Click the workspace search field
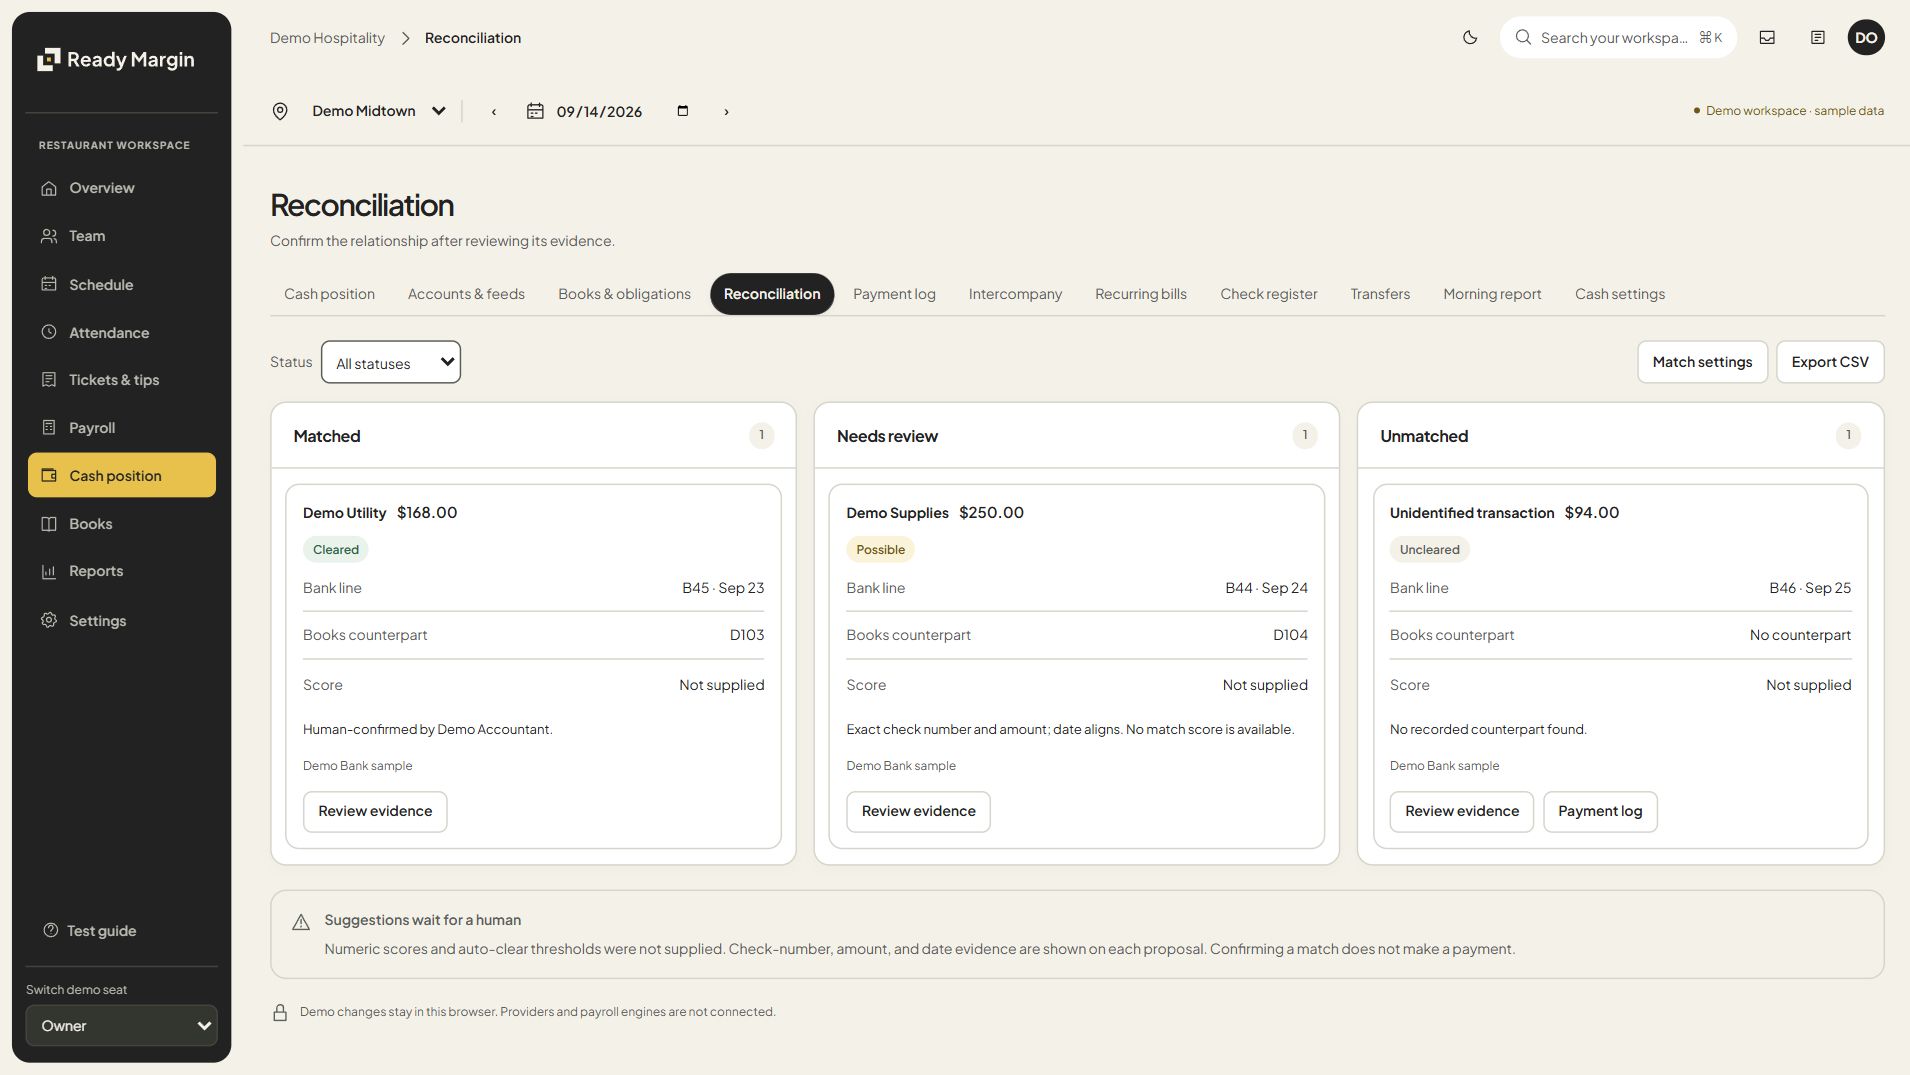 click(x=1618, y=38)
